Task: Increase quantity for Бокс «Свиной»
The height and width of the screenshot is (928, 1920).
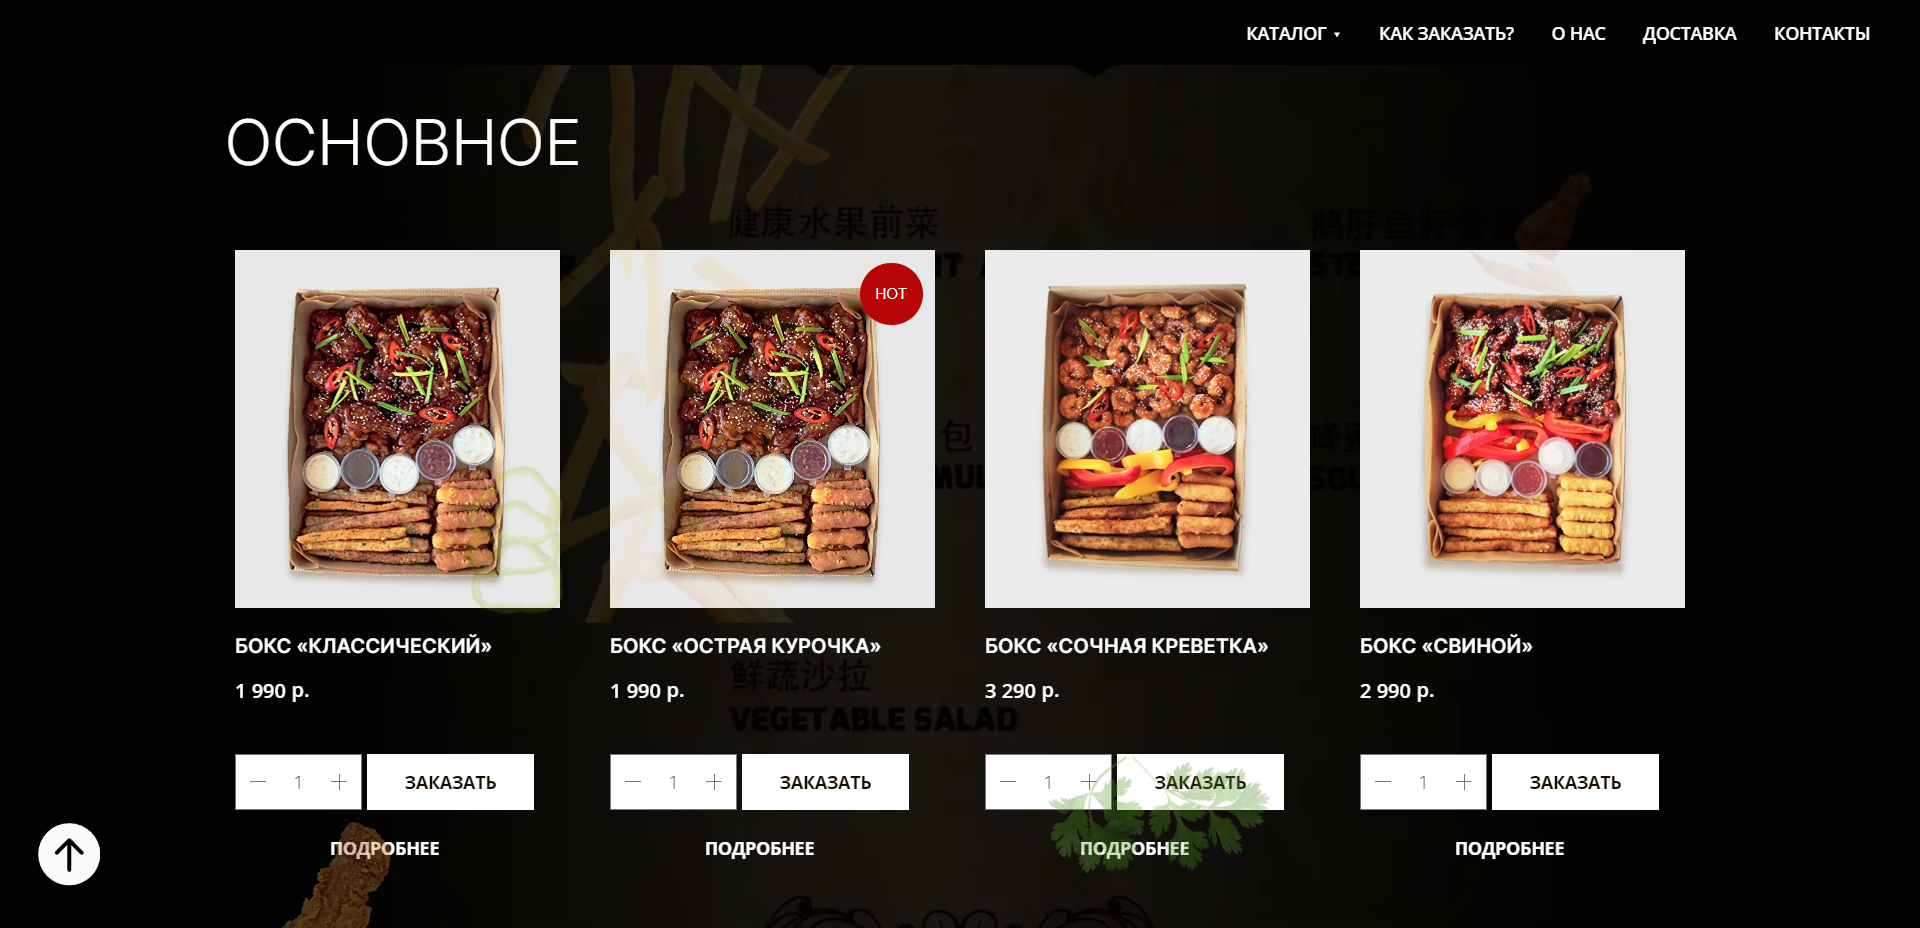Action: (x=1464, y=782)
